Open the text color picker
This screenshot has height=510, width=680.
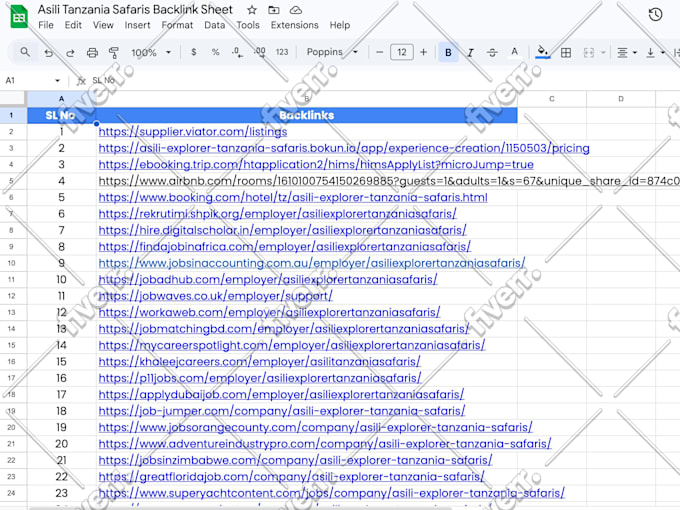[x=514, y=52]
